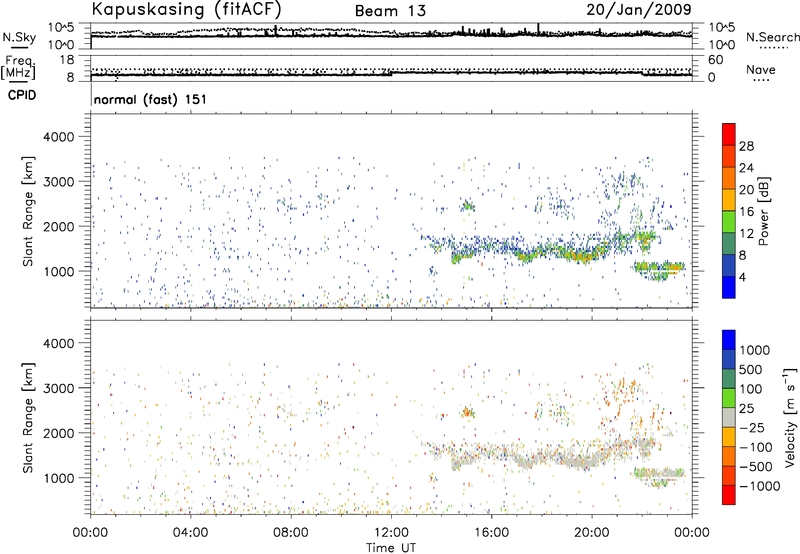
Task: Pick the red top segment of power colorbar
Action: pyautogui.click(x=729, y=135)
